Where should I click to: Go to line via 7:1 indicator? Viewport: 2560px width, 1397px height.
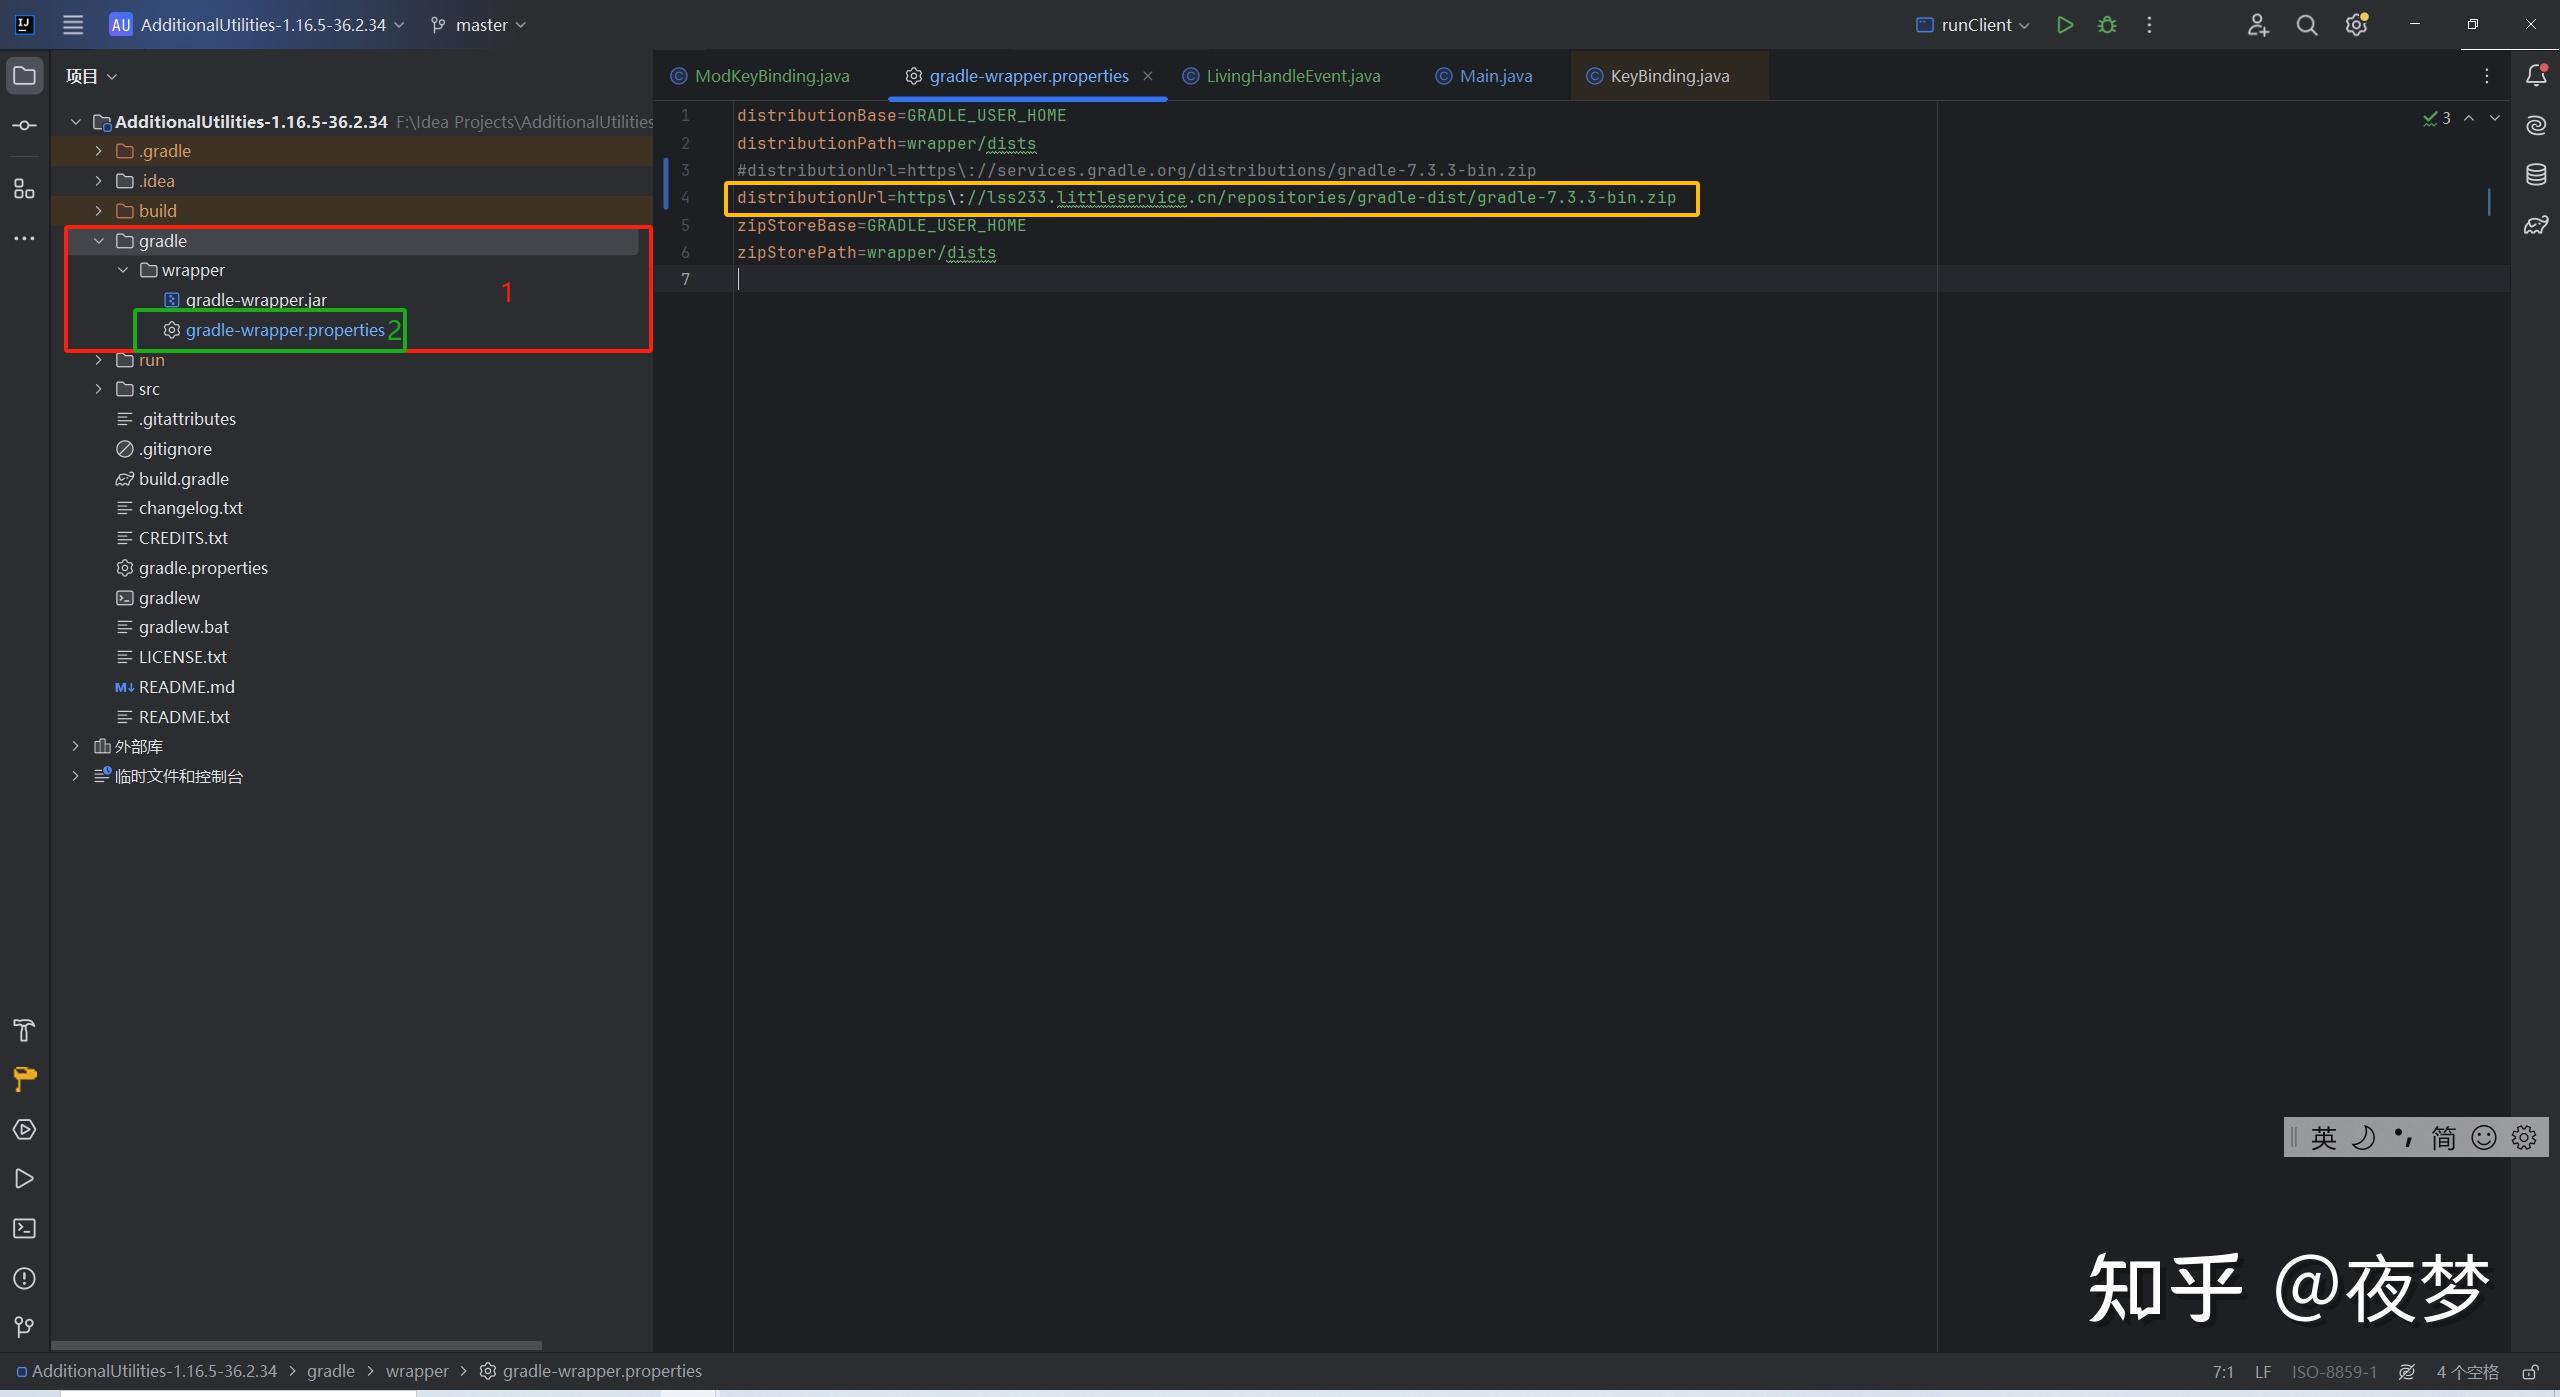click(2223, 1372)
